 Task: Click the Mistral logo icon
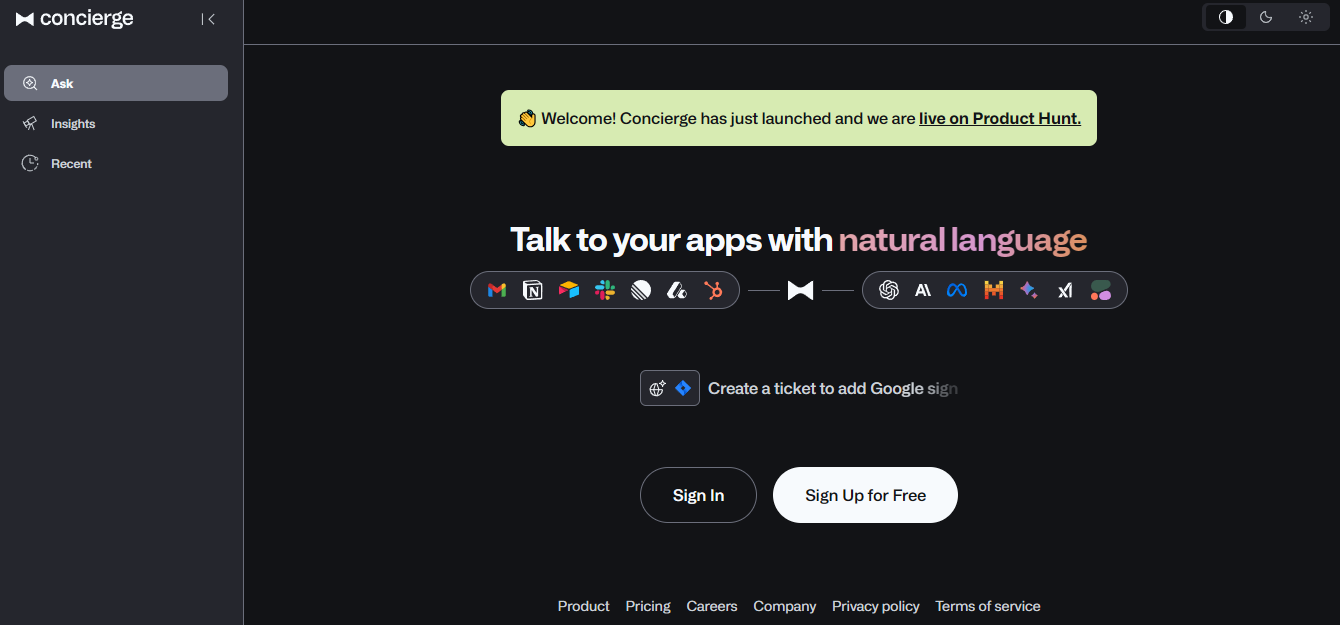point(993,290)
